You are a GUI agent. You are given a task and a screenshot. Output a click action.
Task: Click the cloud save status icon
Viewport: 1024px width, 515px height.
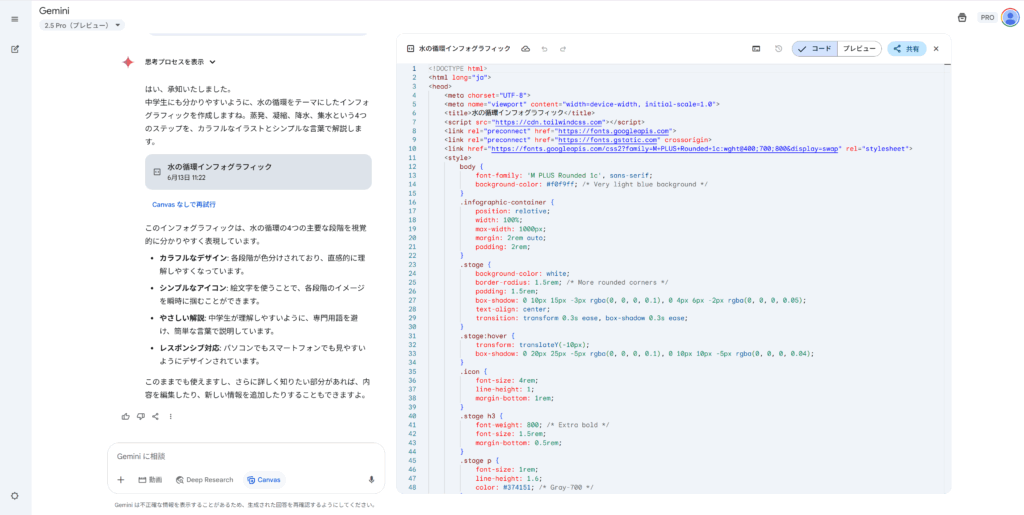(525, 49)
